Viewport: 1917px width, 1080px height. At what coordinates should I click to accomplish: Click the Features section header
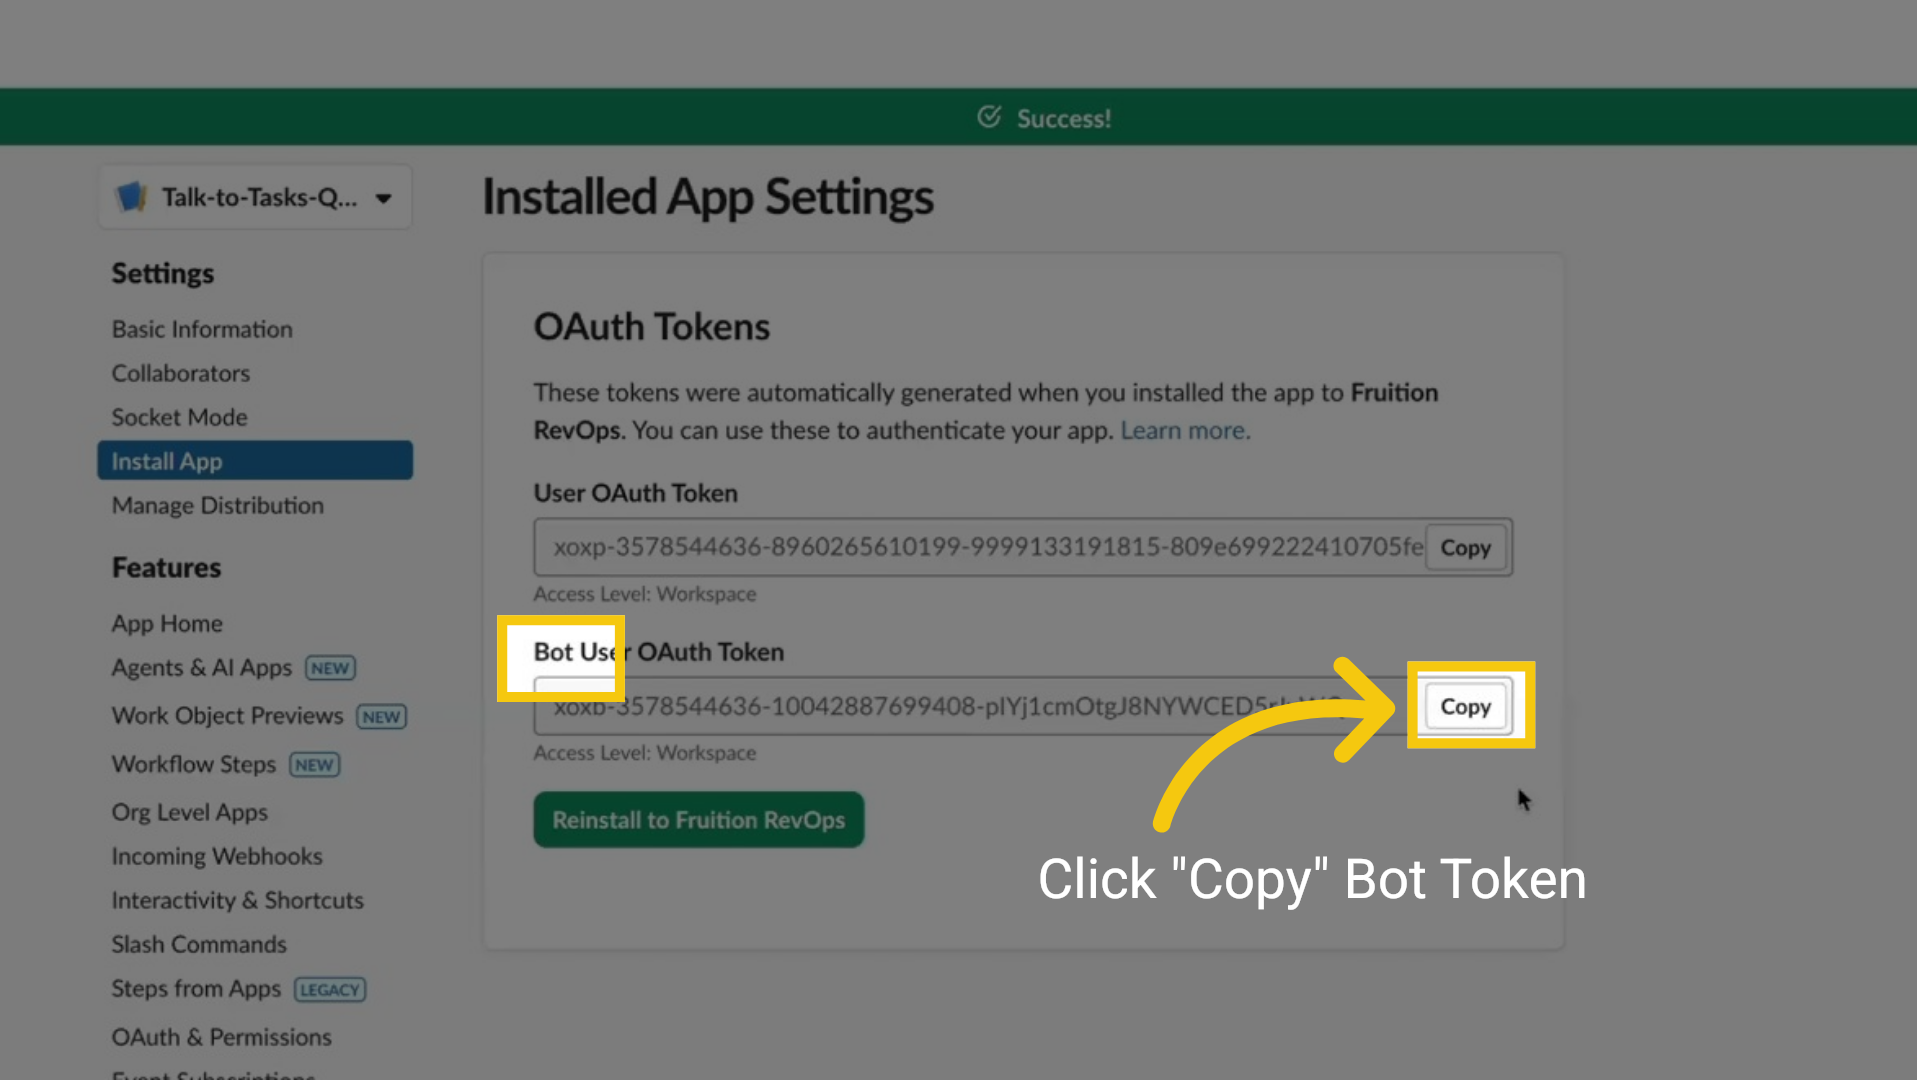[166, 567]
